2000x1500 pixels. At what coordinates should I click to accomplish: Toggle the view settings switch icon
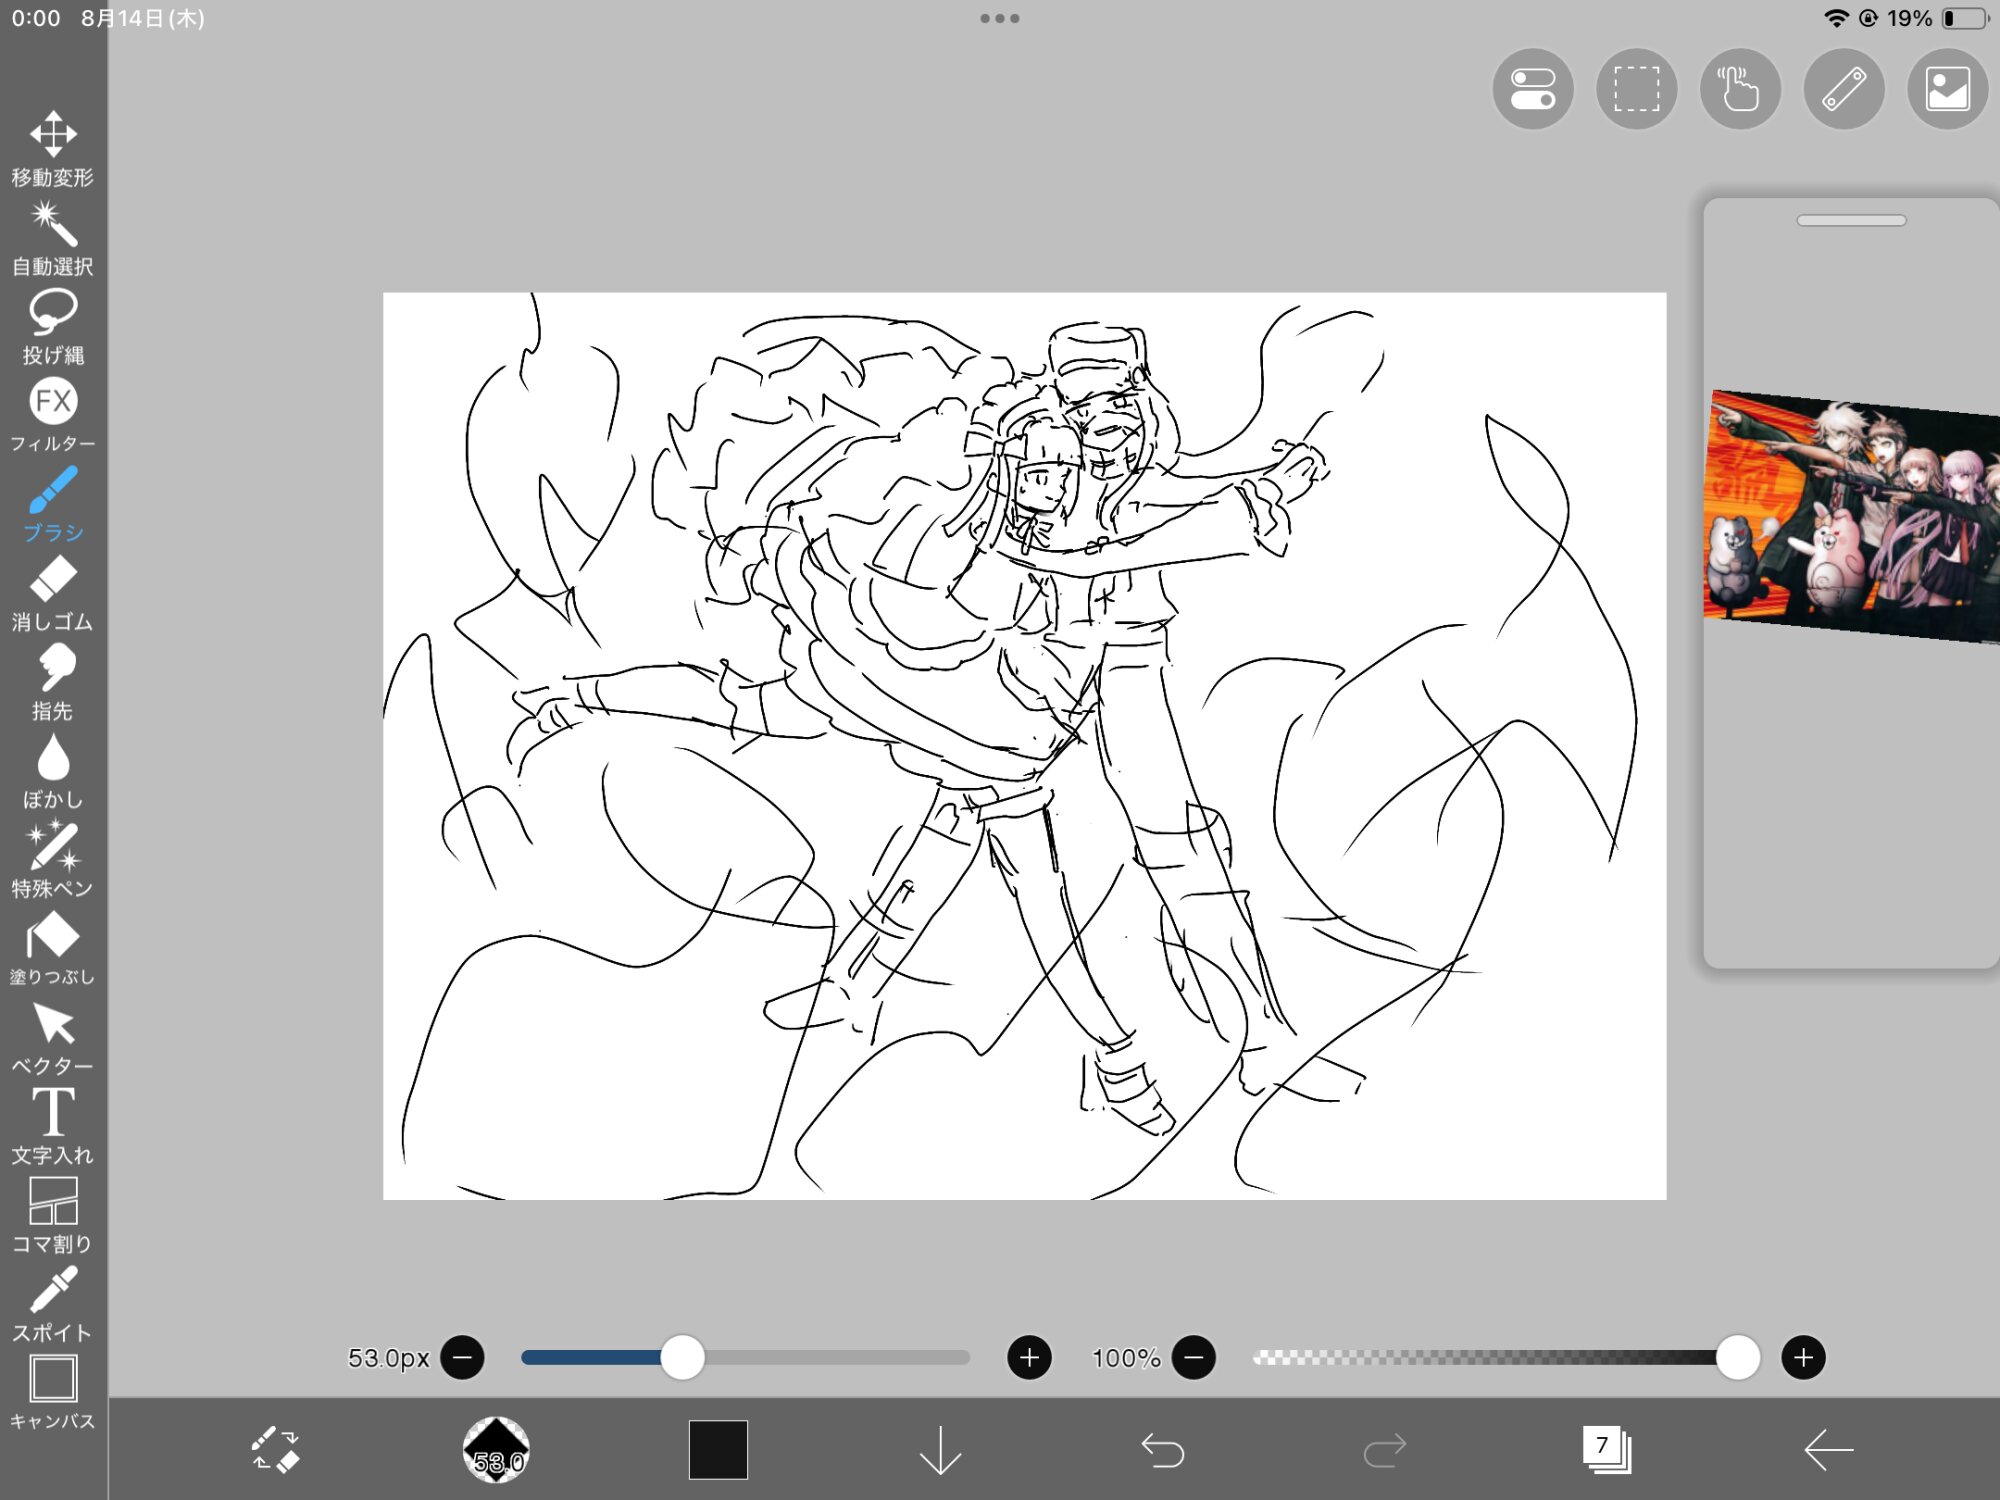pyautogui.click(x=1533, y=89)
